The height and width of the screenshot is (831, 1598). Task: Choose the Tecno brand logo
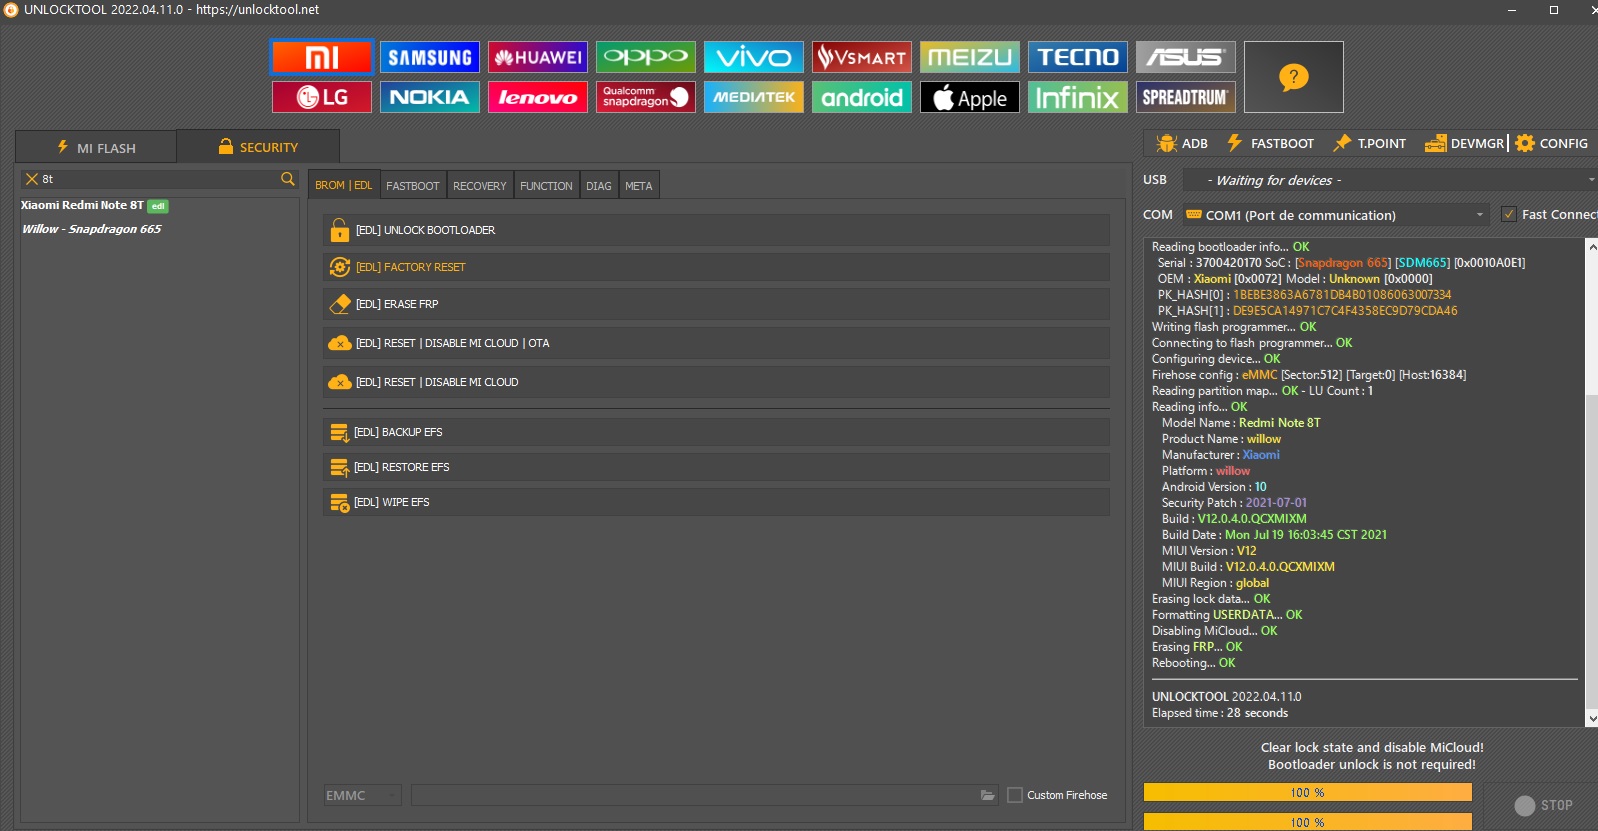(1078, 57)
